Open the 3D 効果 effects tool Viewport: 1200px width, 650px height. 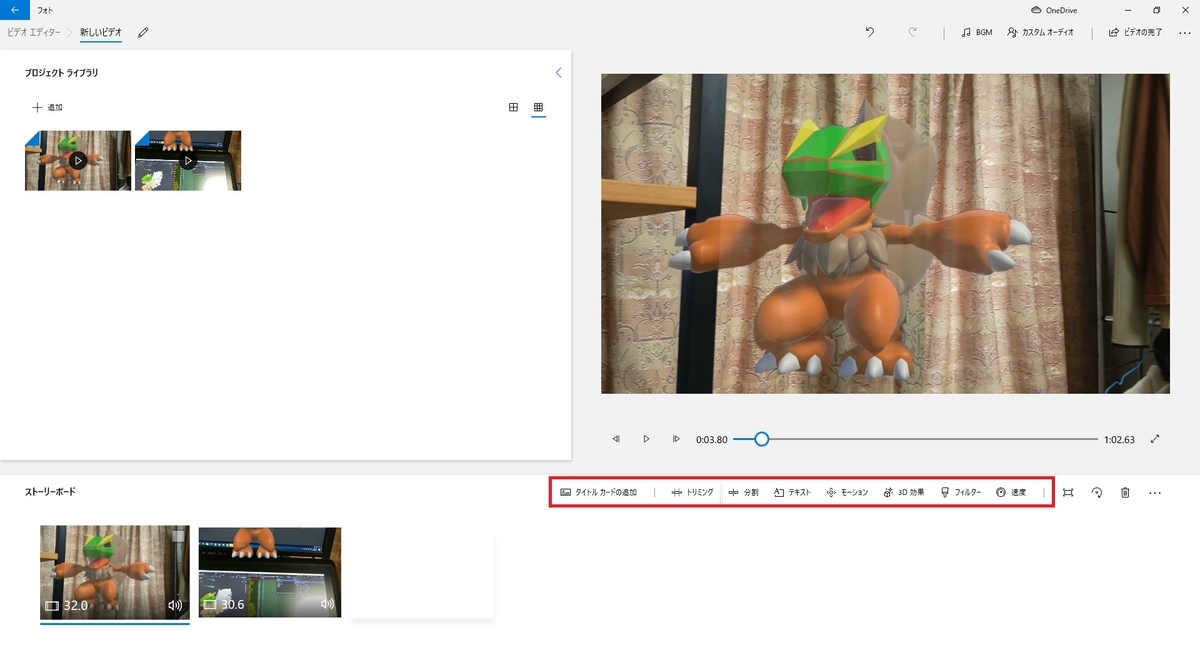pyautogui.click(x=904, y=492)
